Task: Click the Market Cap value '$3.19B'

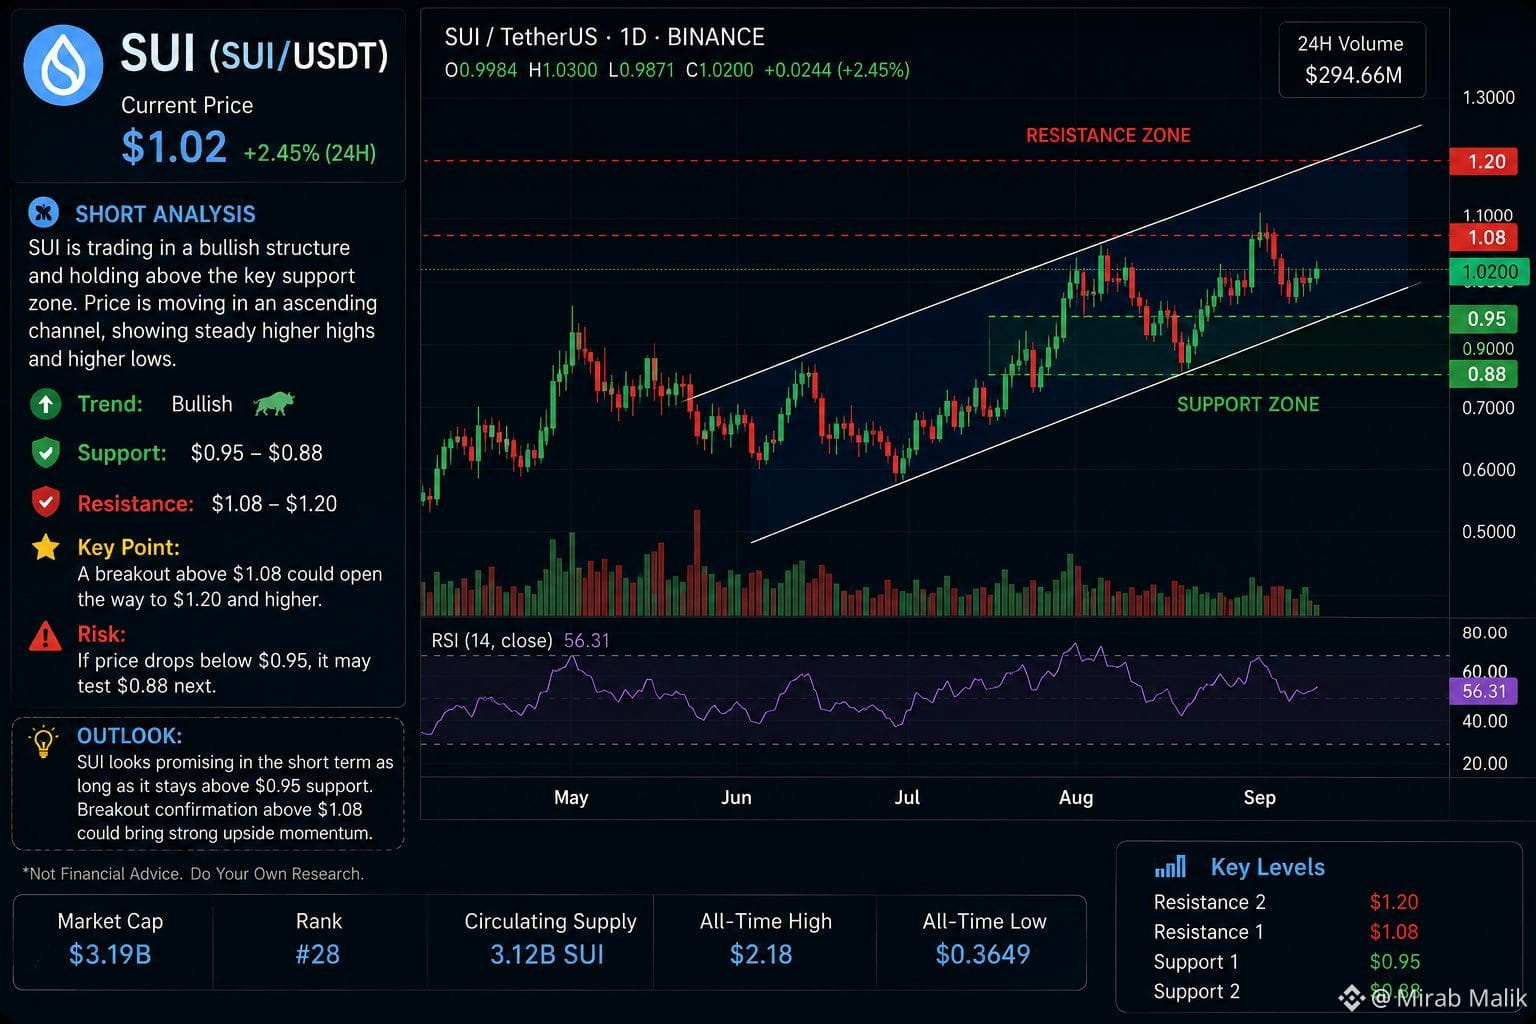Action: tap(110, 955)
